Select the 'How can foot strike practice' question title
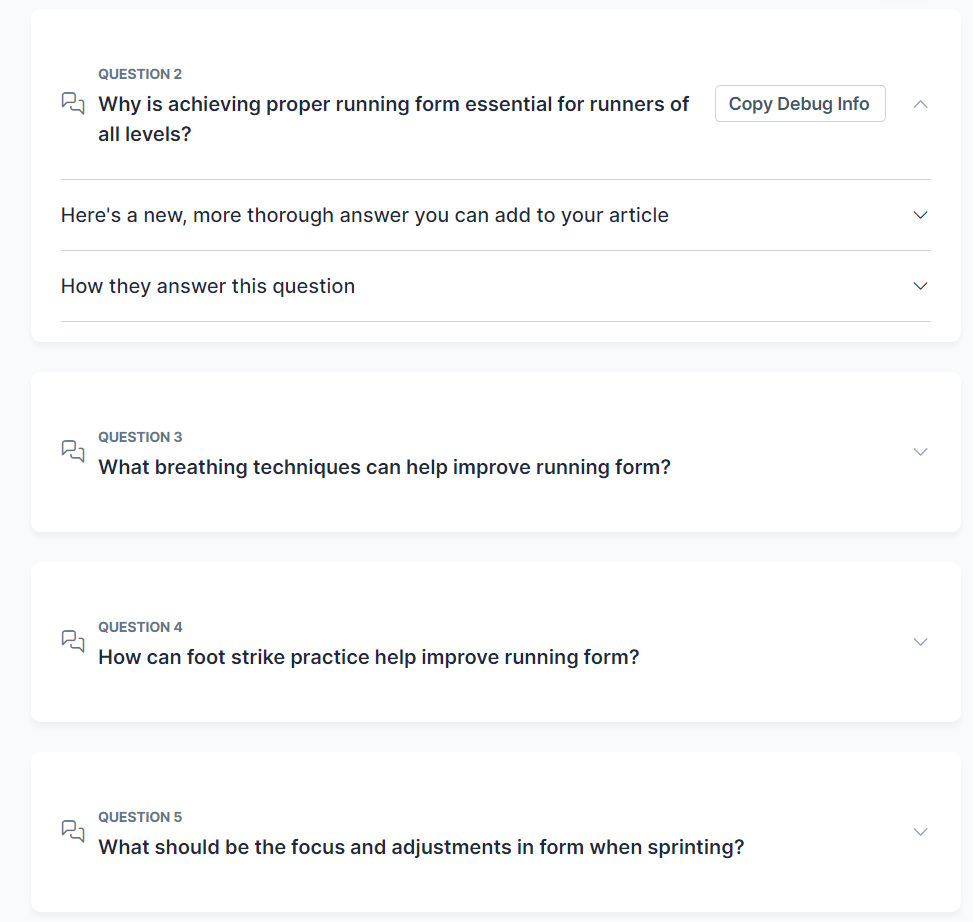The width and height of the screenshot is (973, 922). pos(368,657)
